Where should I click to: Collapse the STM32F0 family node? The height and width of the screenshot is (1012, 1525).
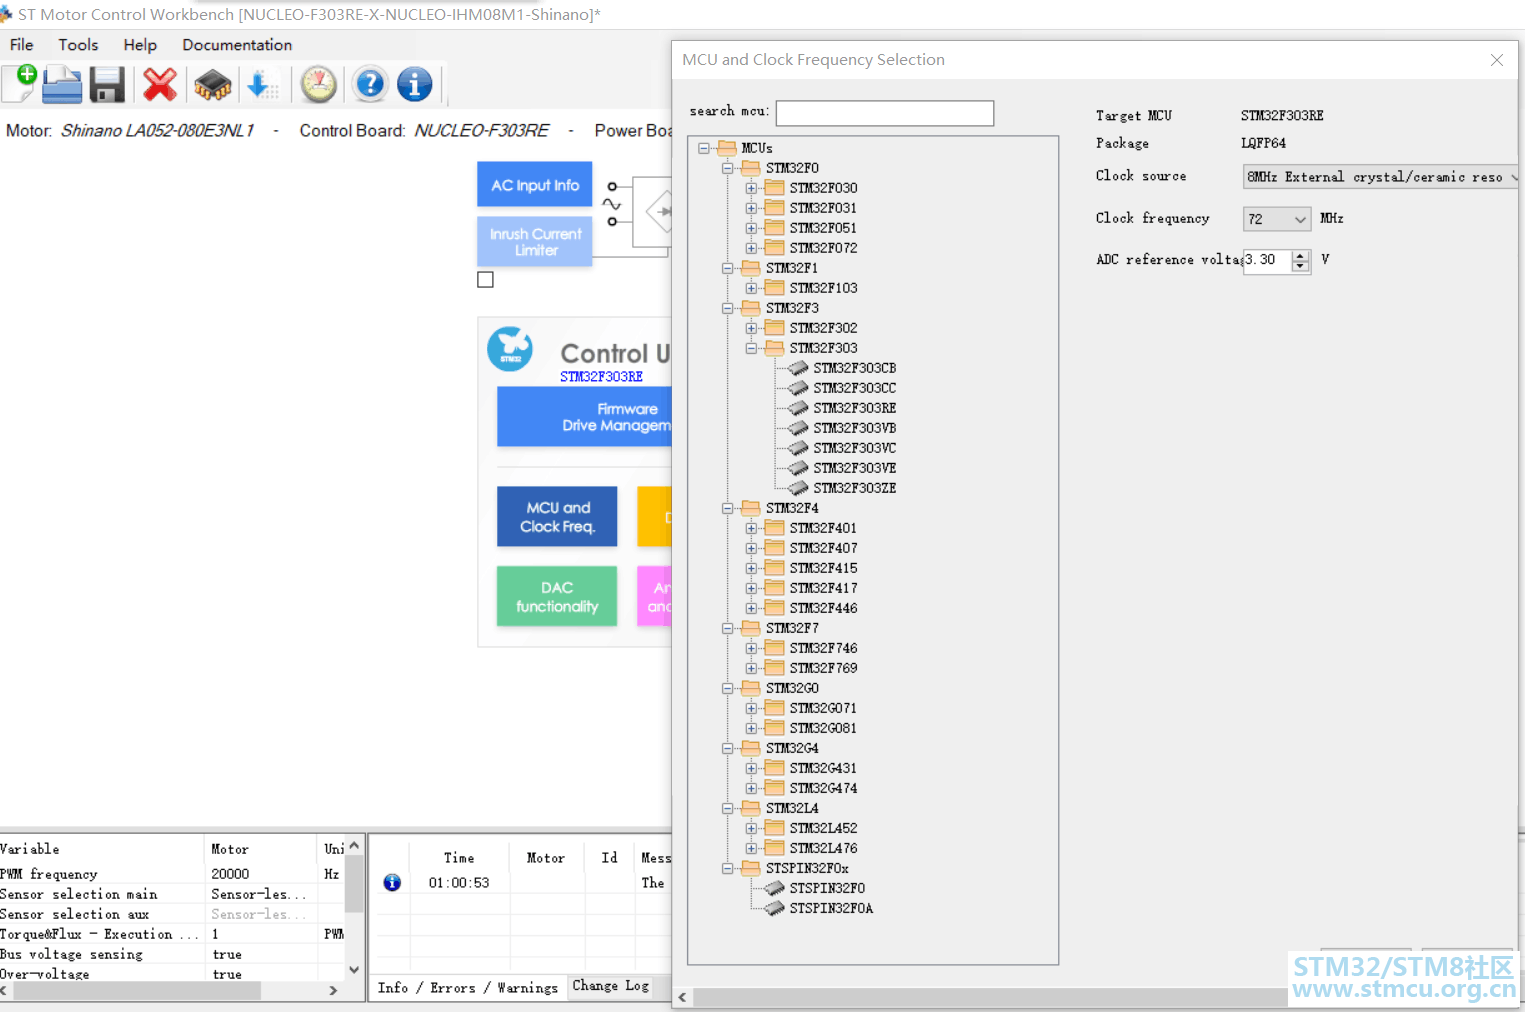click(728, 168)
